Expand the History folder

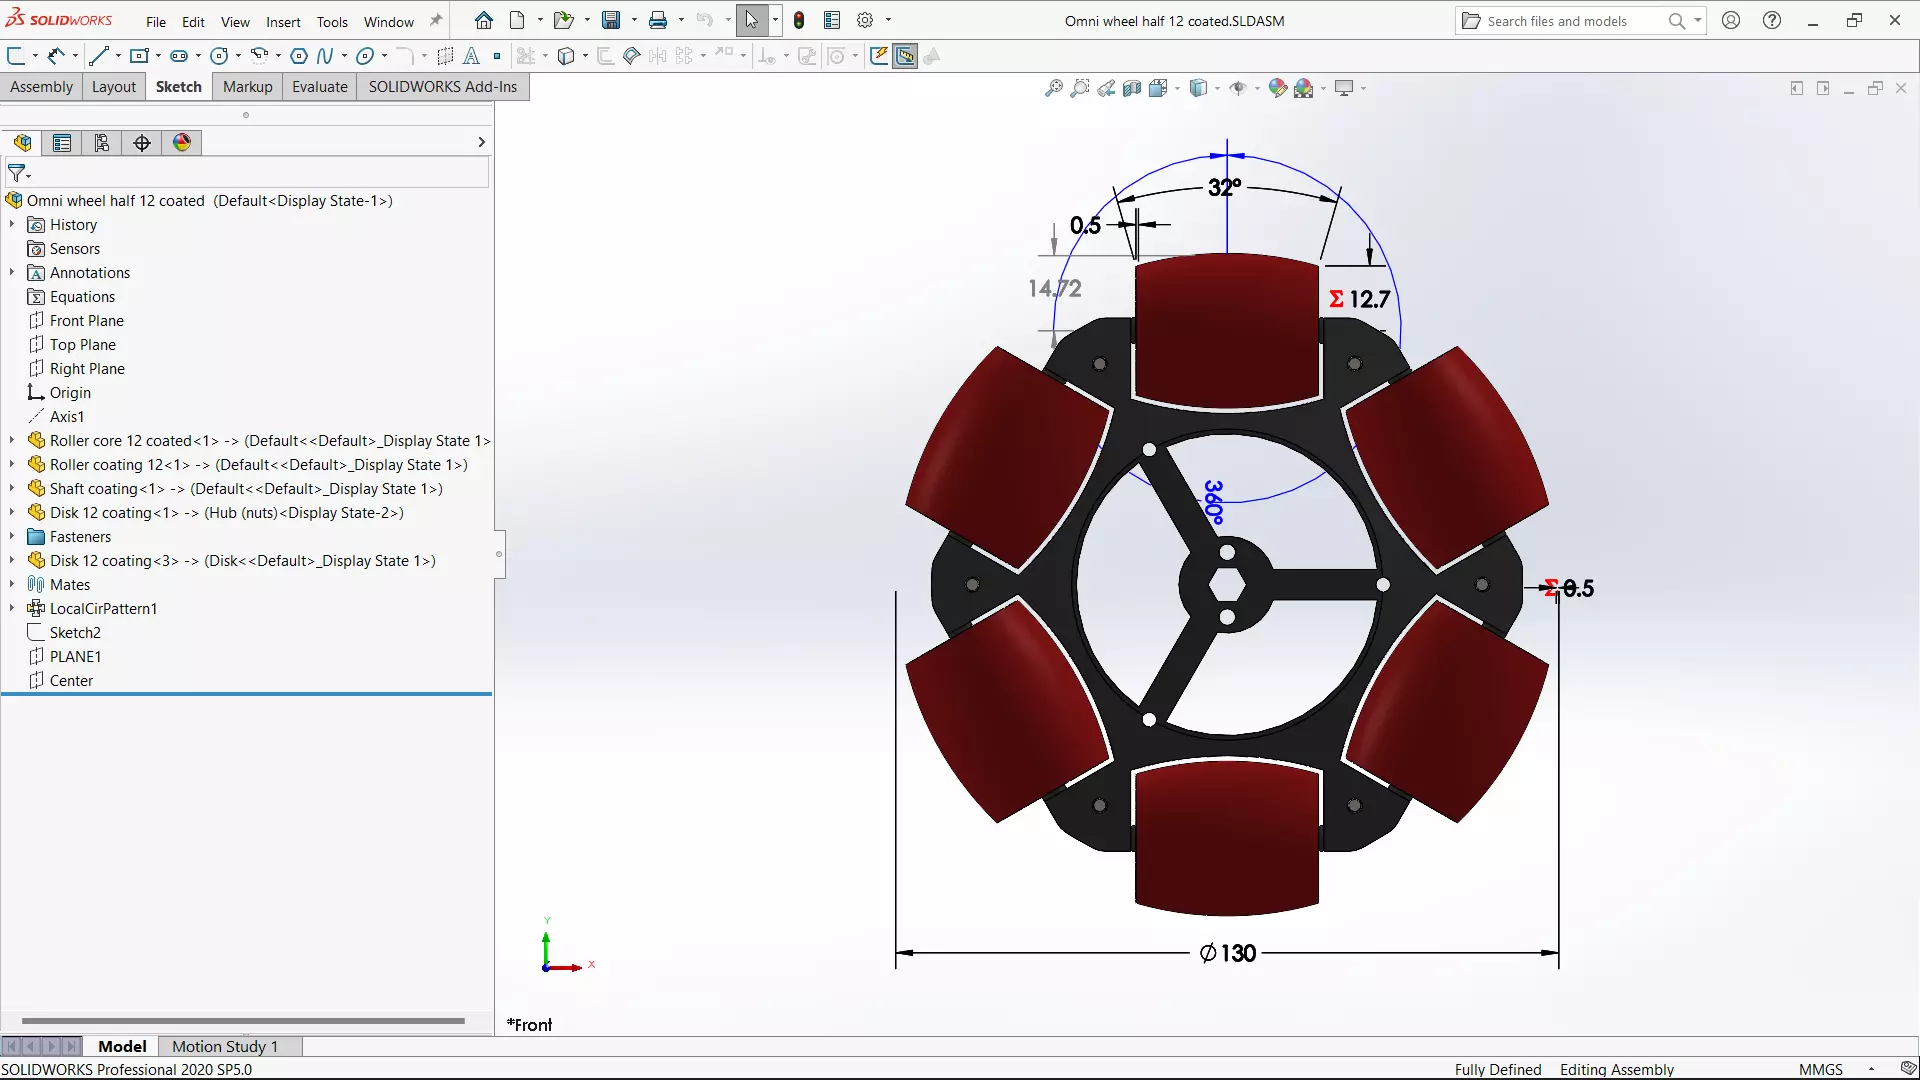click(12, 224)
